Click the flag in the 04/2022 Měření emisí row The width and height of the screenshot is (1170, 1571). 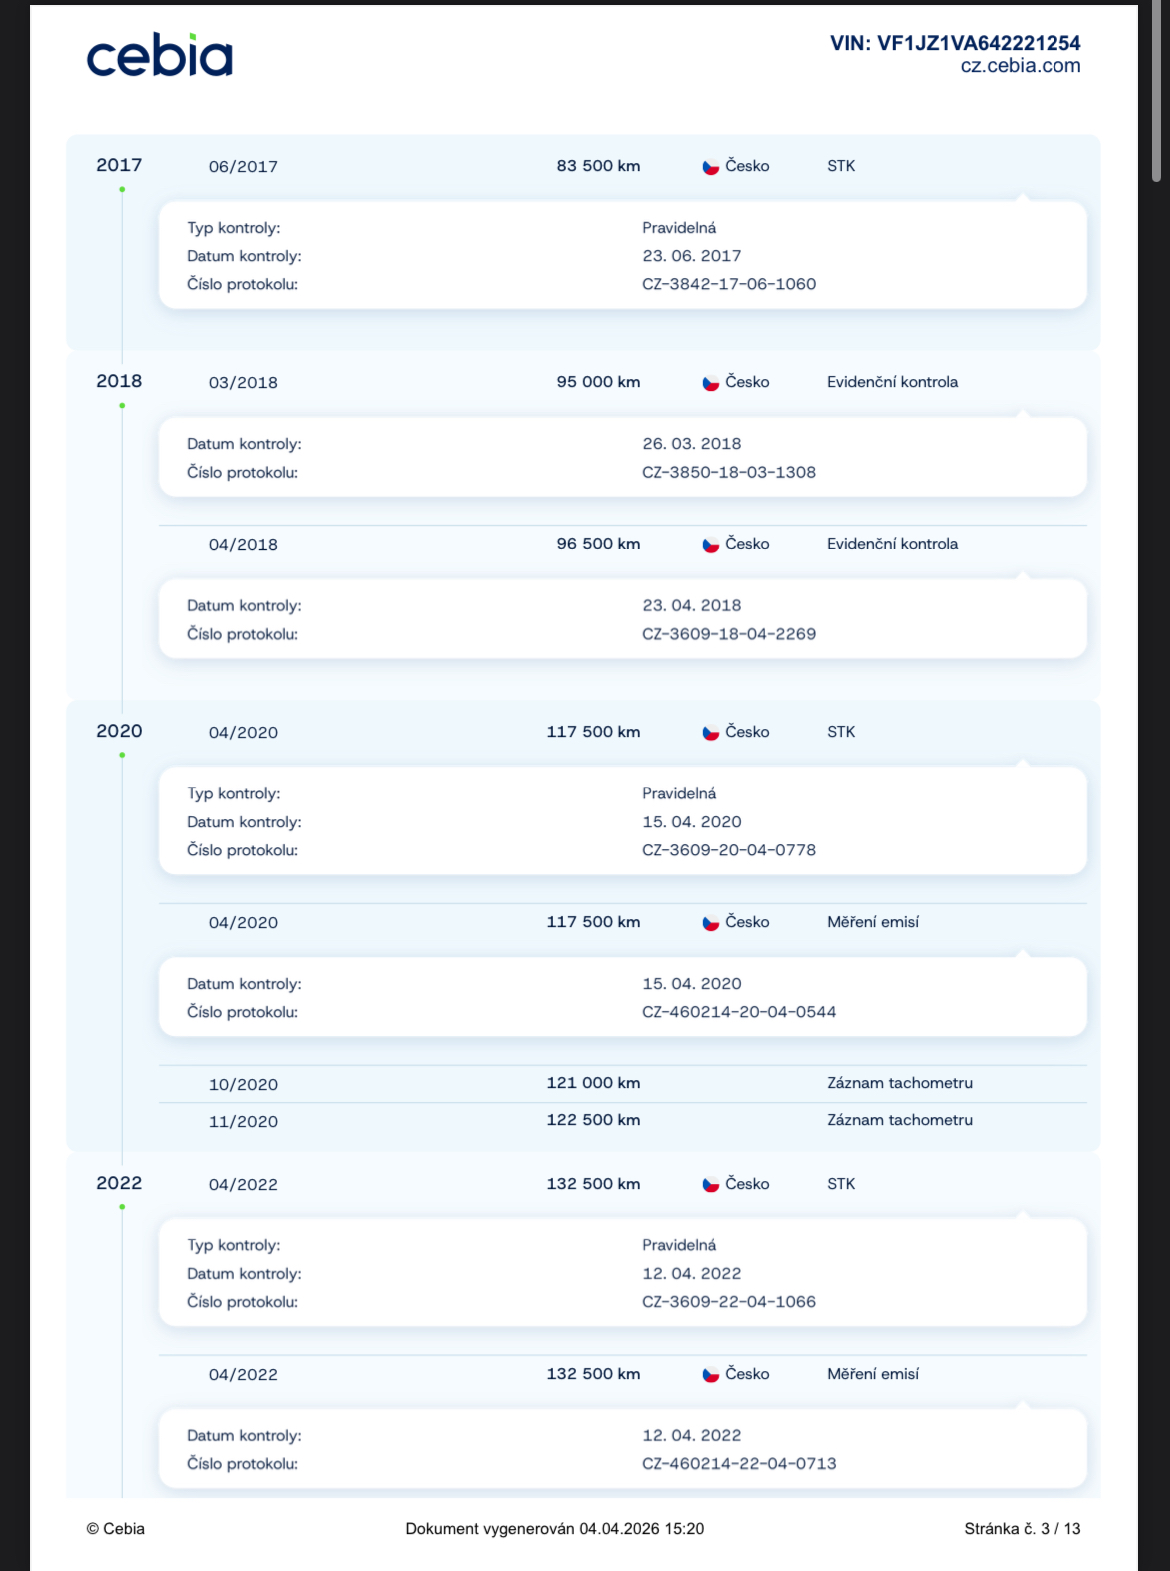(711, 1375)
